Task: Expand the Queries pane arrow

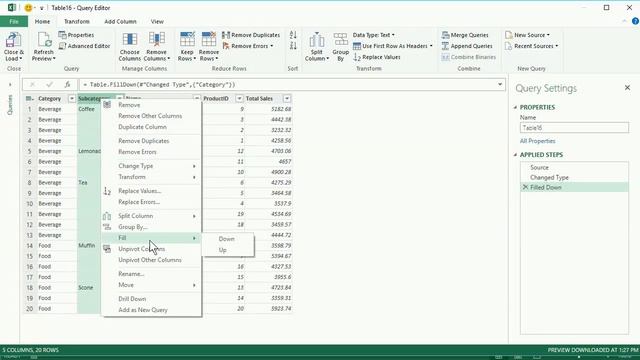Action: coord(10,84)
